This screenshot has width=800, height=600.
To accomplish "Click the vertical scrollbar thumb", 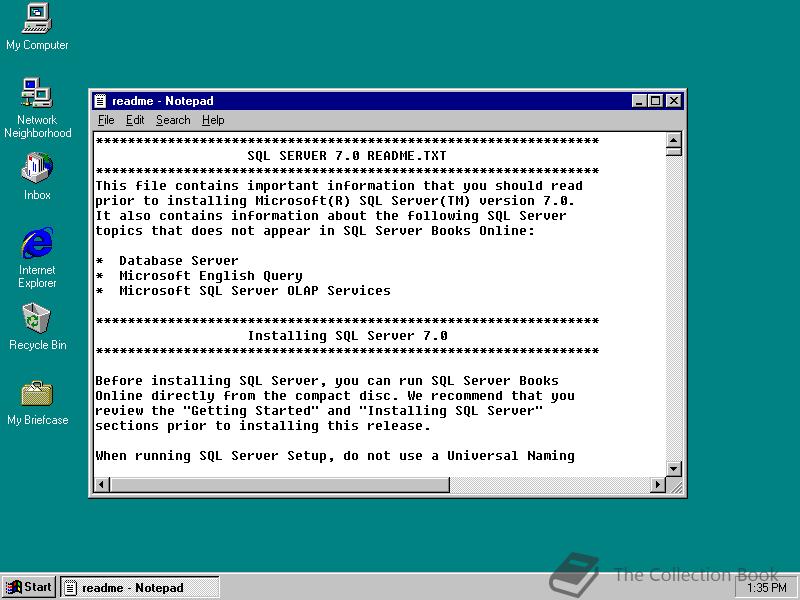I will coord(673,152).
